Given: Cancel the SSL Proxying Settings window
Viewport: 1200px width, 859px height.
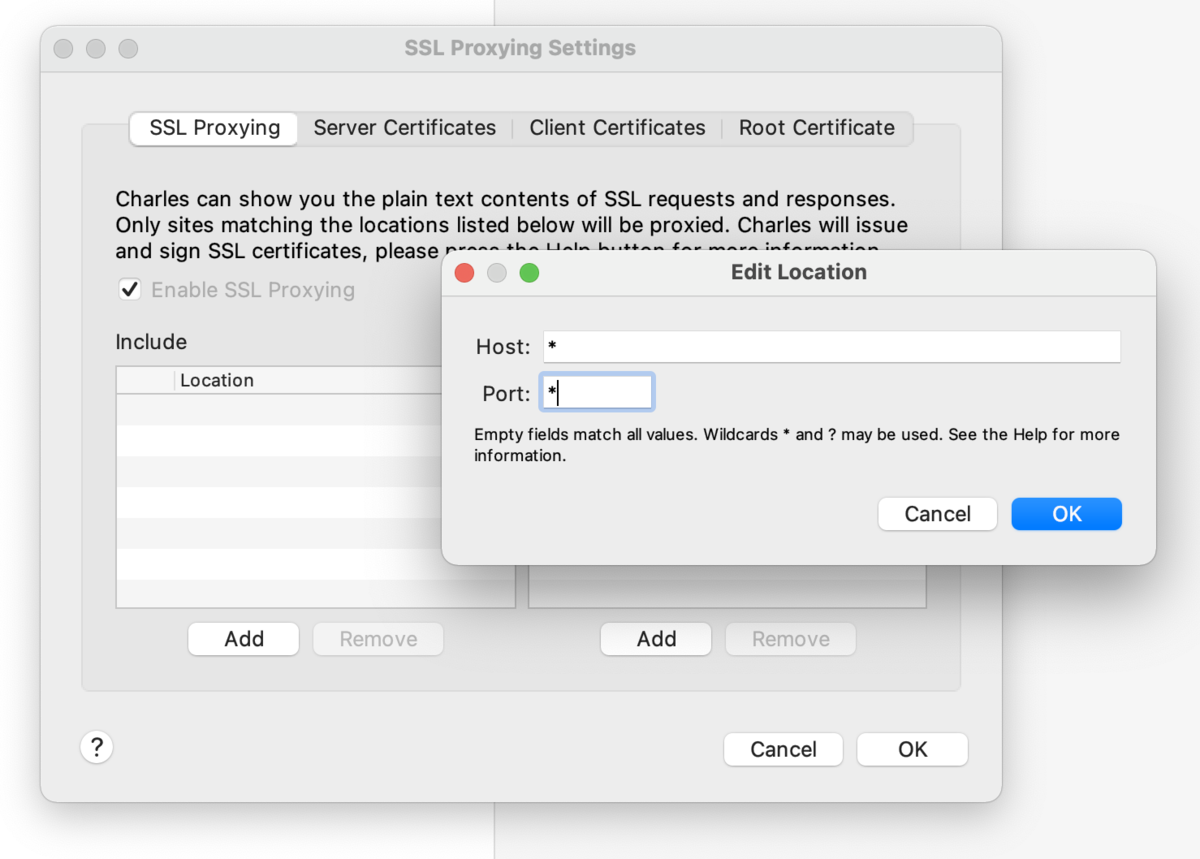Looking at the screenshot, I should [783, 749].
